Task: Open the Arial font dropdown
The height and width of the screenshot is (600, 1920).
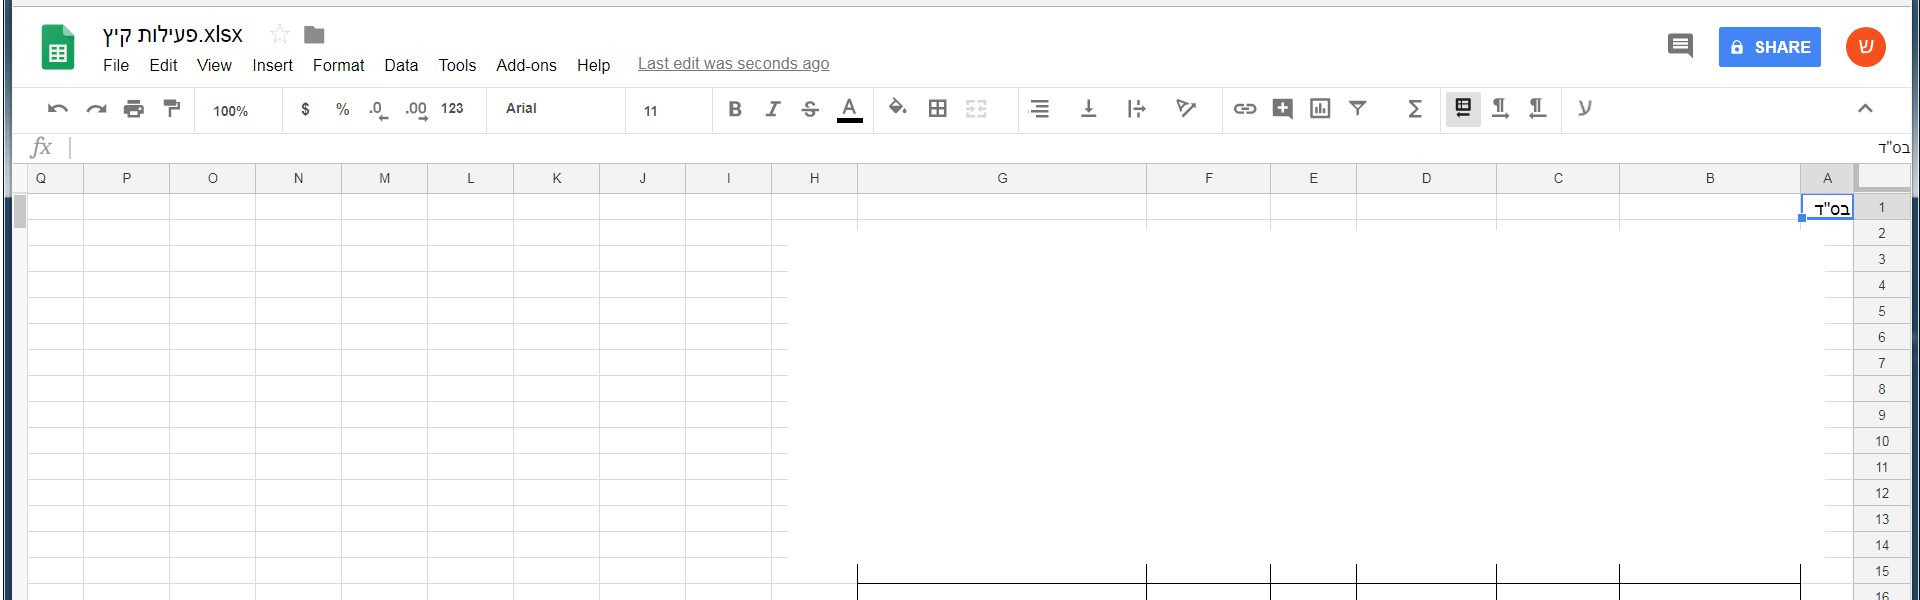Action: point(521,108)
